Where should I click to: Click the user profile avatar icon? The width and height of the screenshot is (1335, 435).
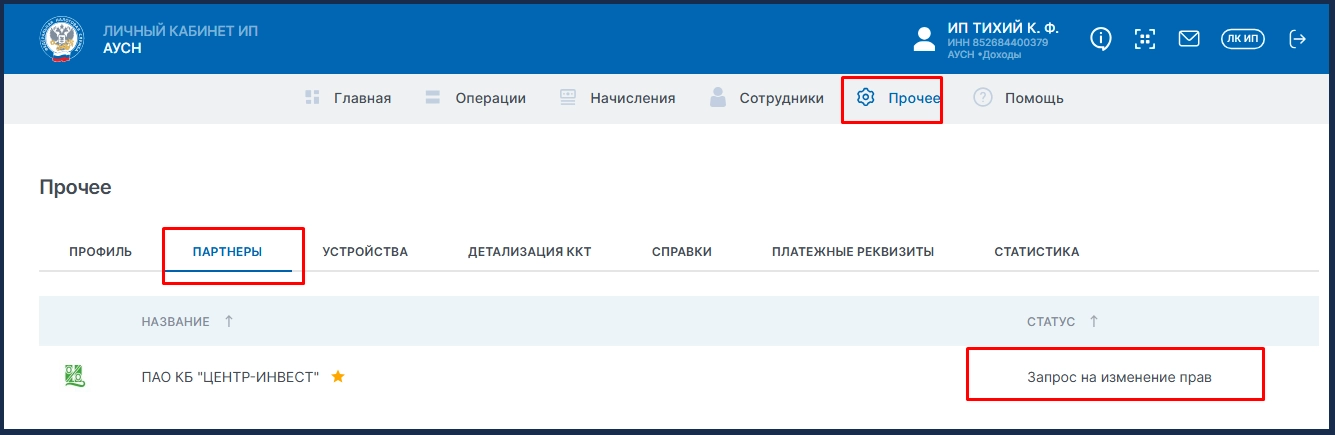[924, 39]
